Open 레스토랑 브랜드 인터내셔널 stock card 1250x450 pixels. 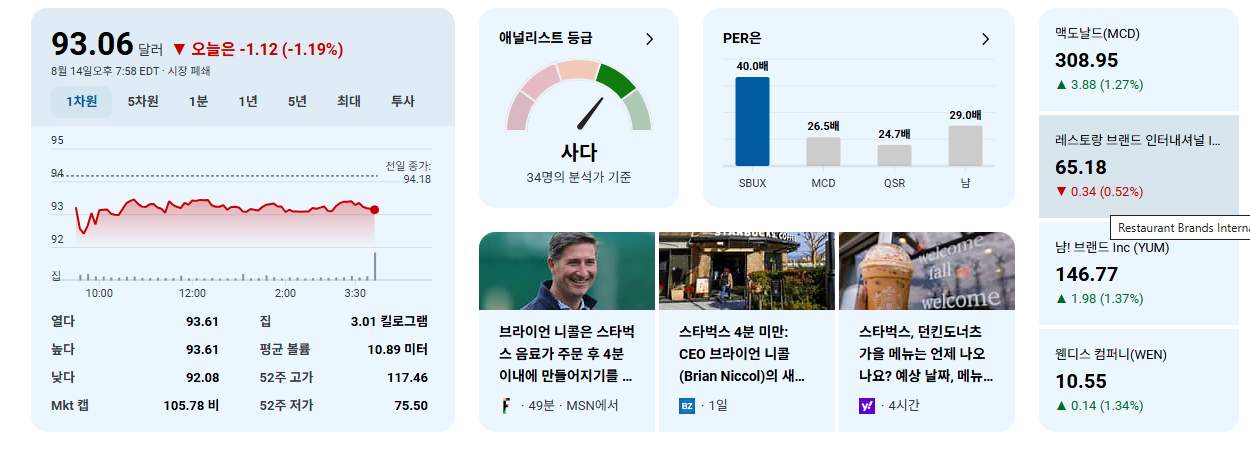click(x=1139, y=166)
